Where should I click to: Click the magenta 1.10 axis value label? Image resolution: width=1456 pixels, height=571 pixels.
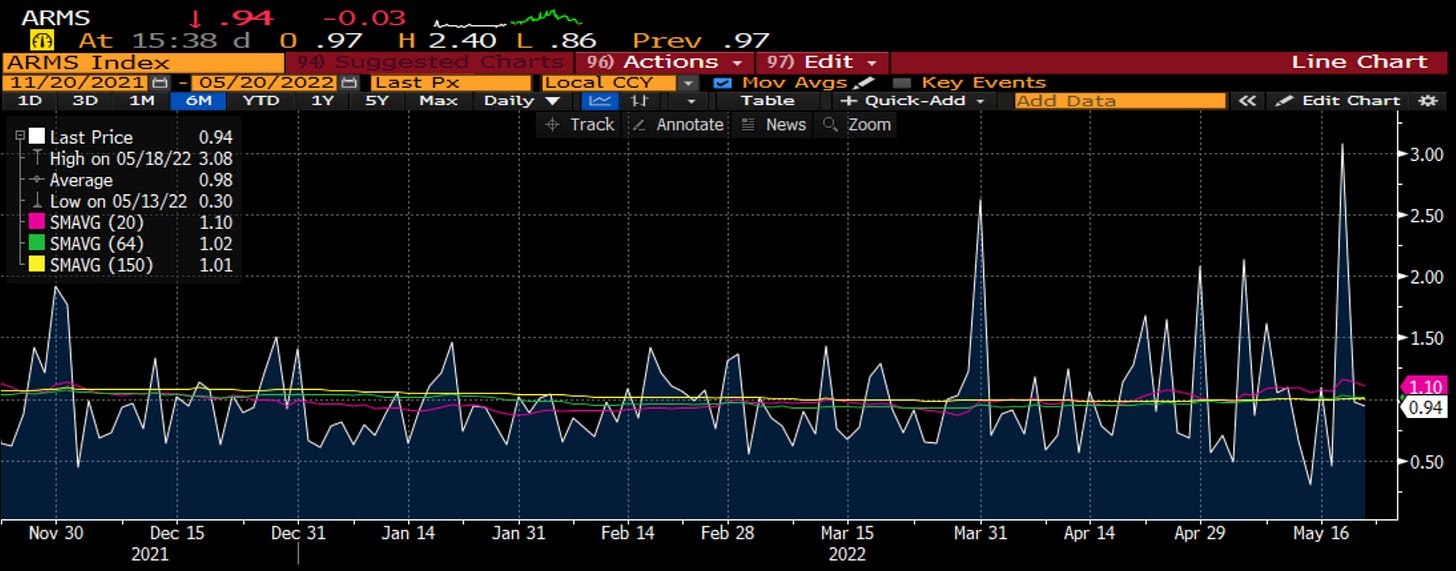[1425, 387]
